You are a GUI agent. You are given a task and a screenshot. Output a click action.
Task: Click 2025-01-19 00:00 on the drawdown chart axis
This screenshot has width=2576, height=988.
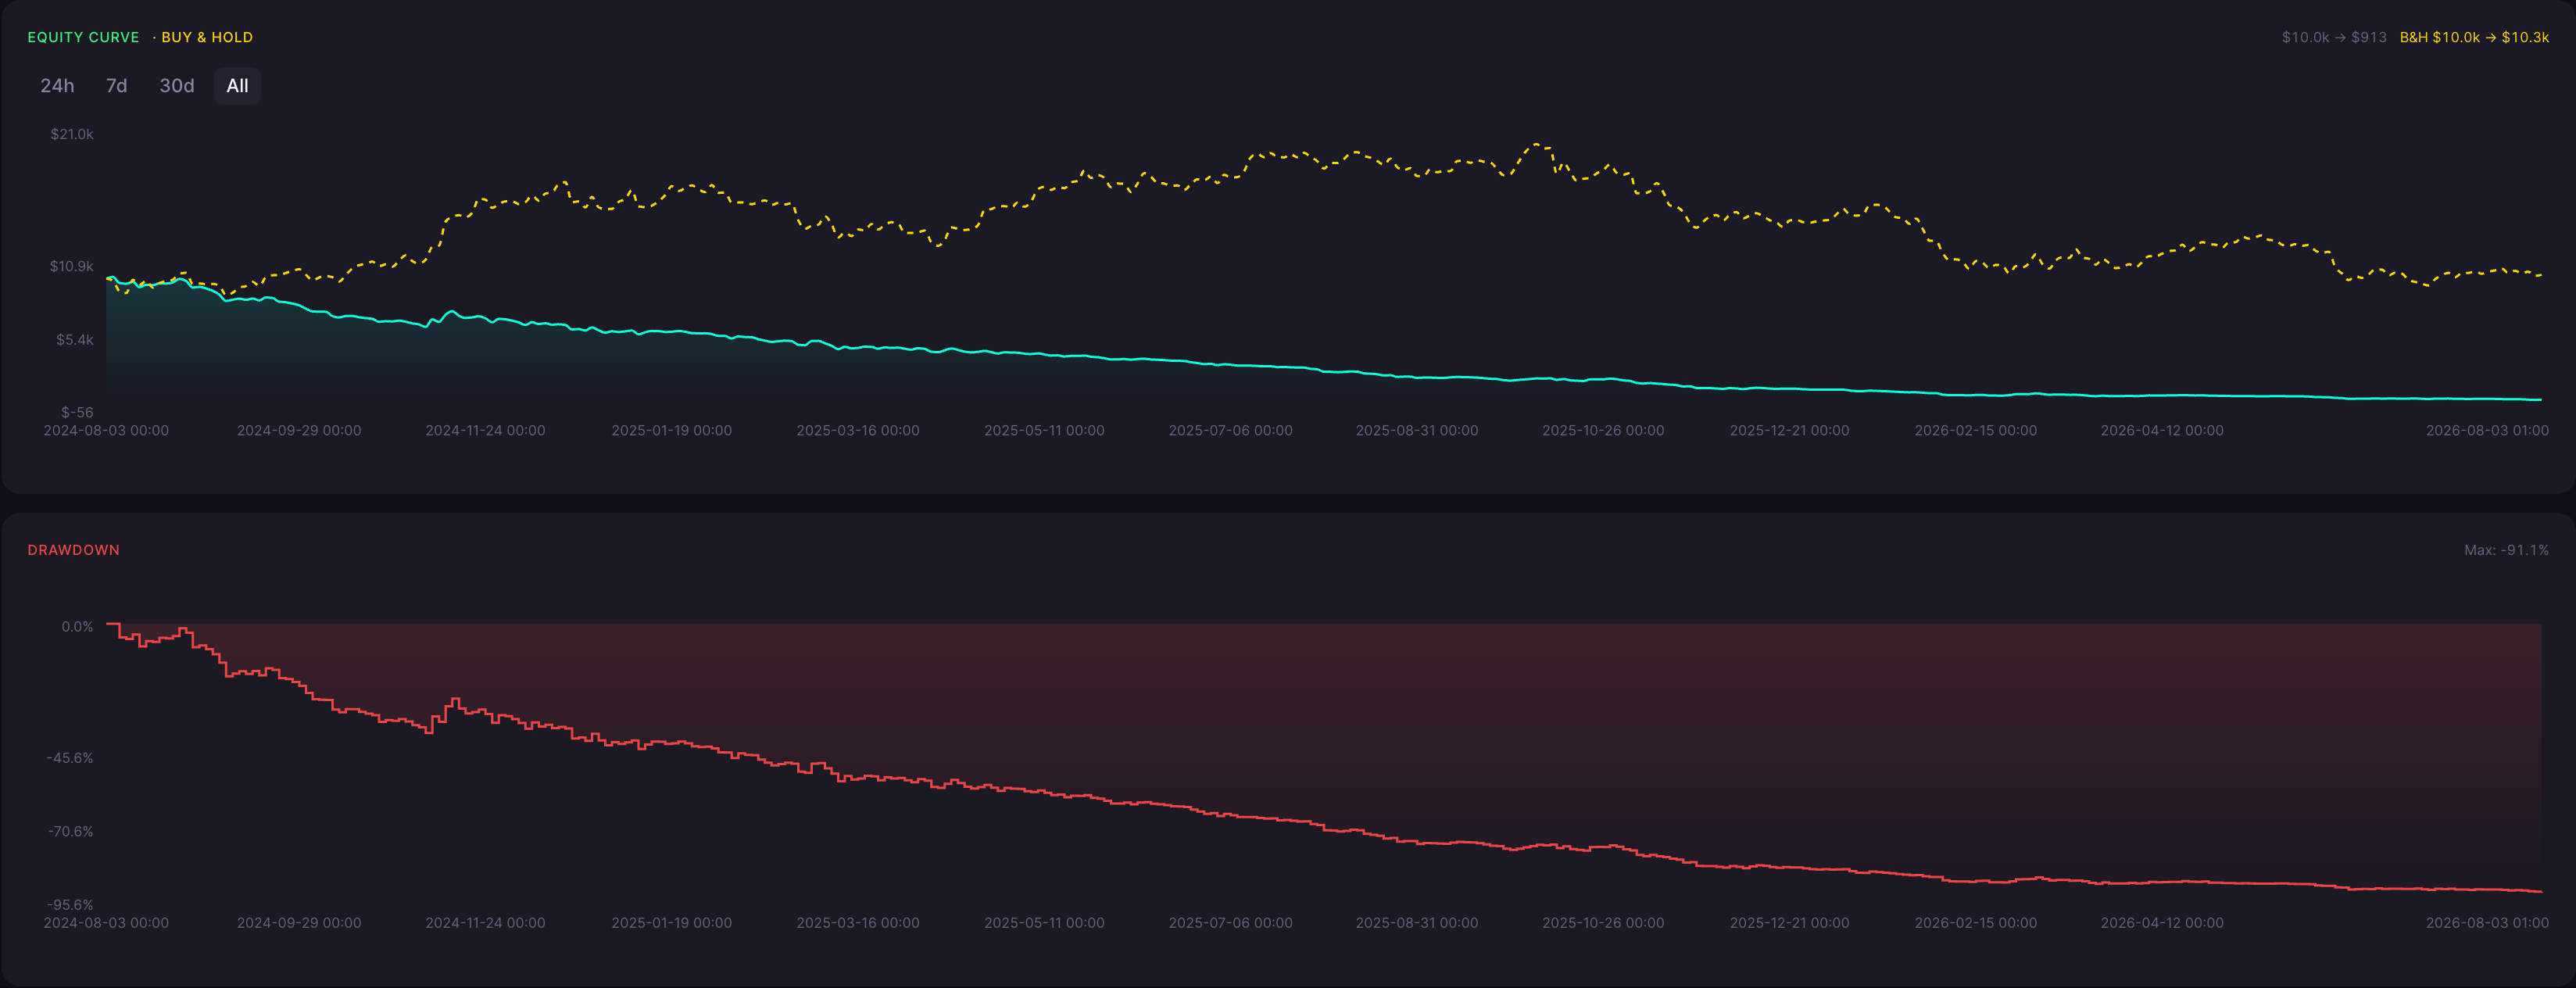click(672, 923)
